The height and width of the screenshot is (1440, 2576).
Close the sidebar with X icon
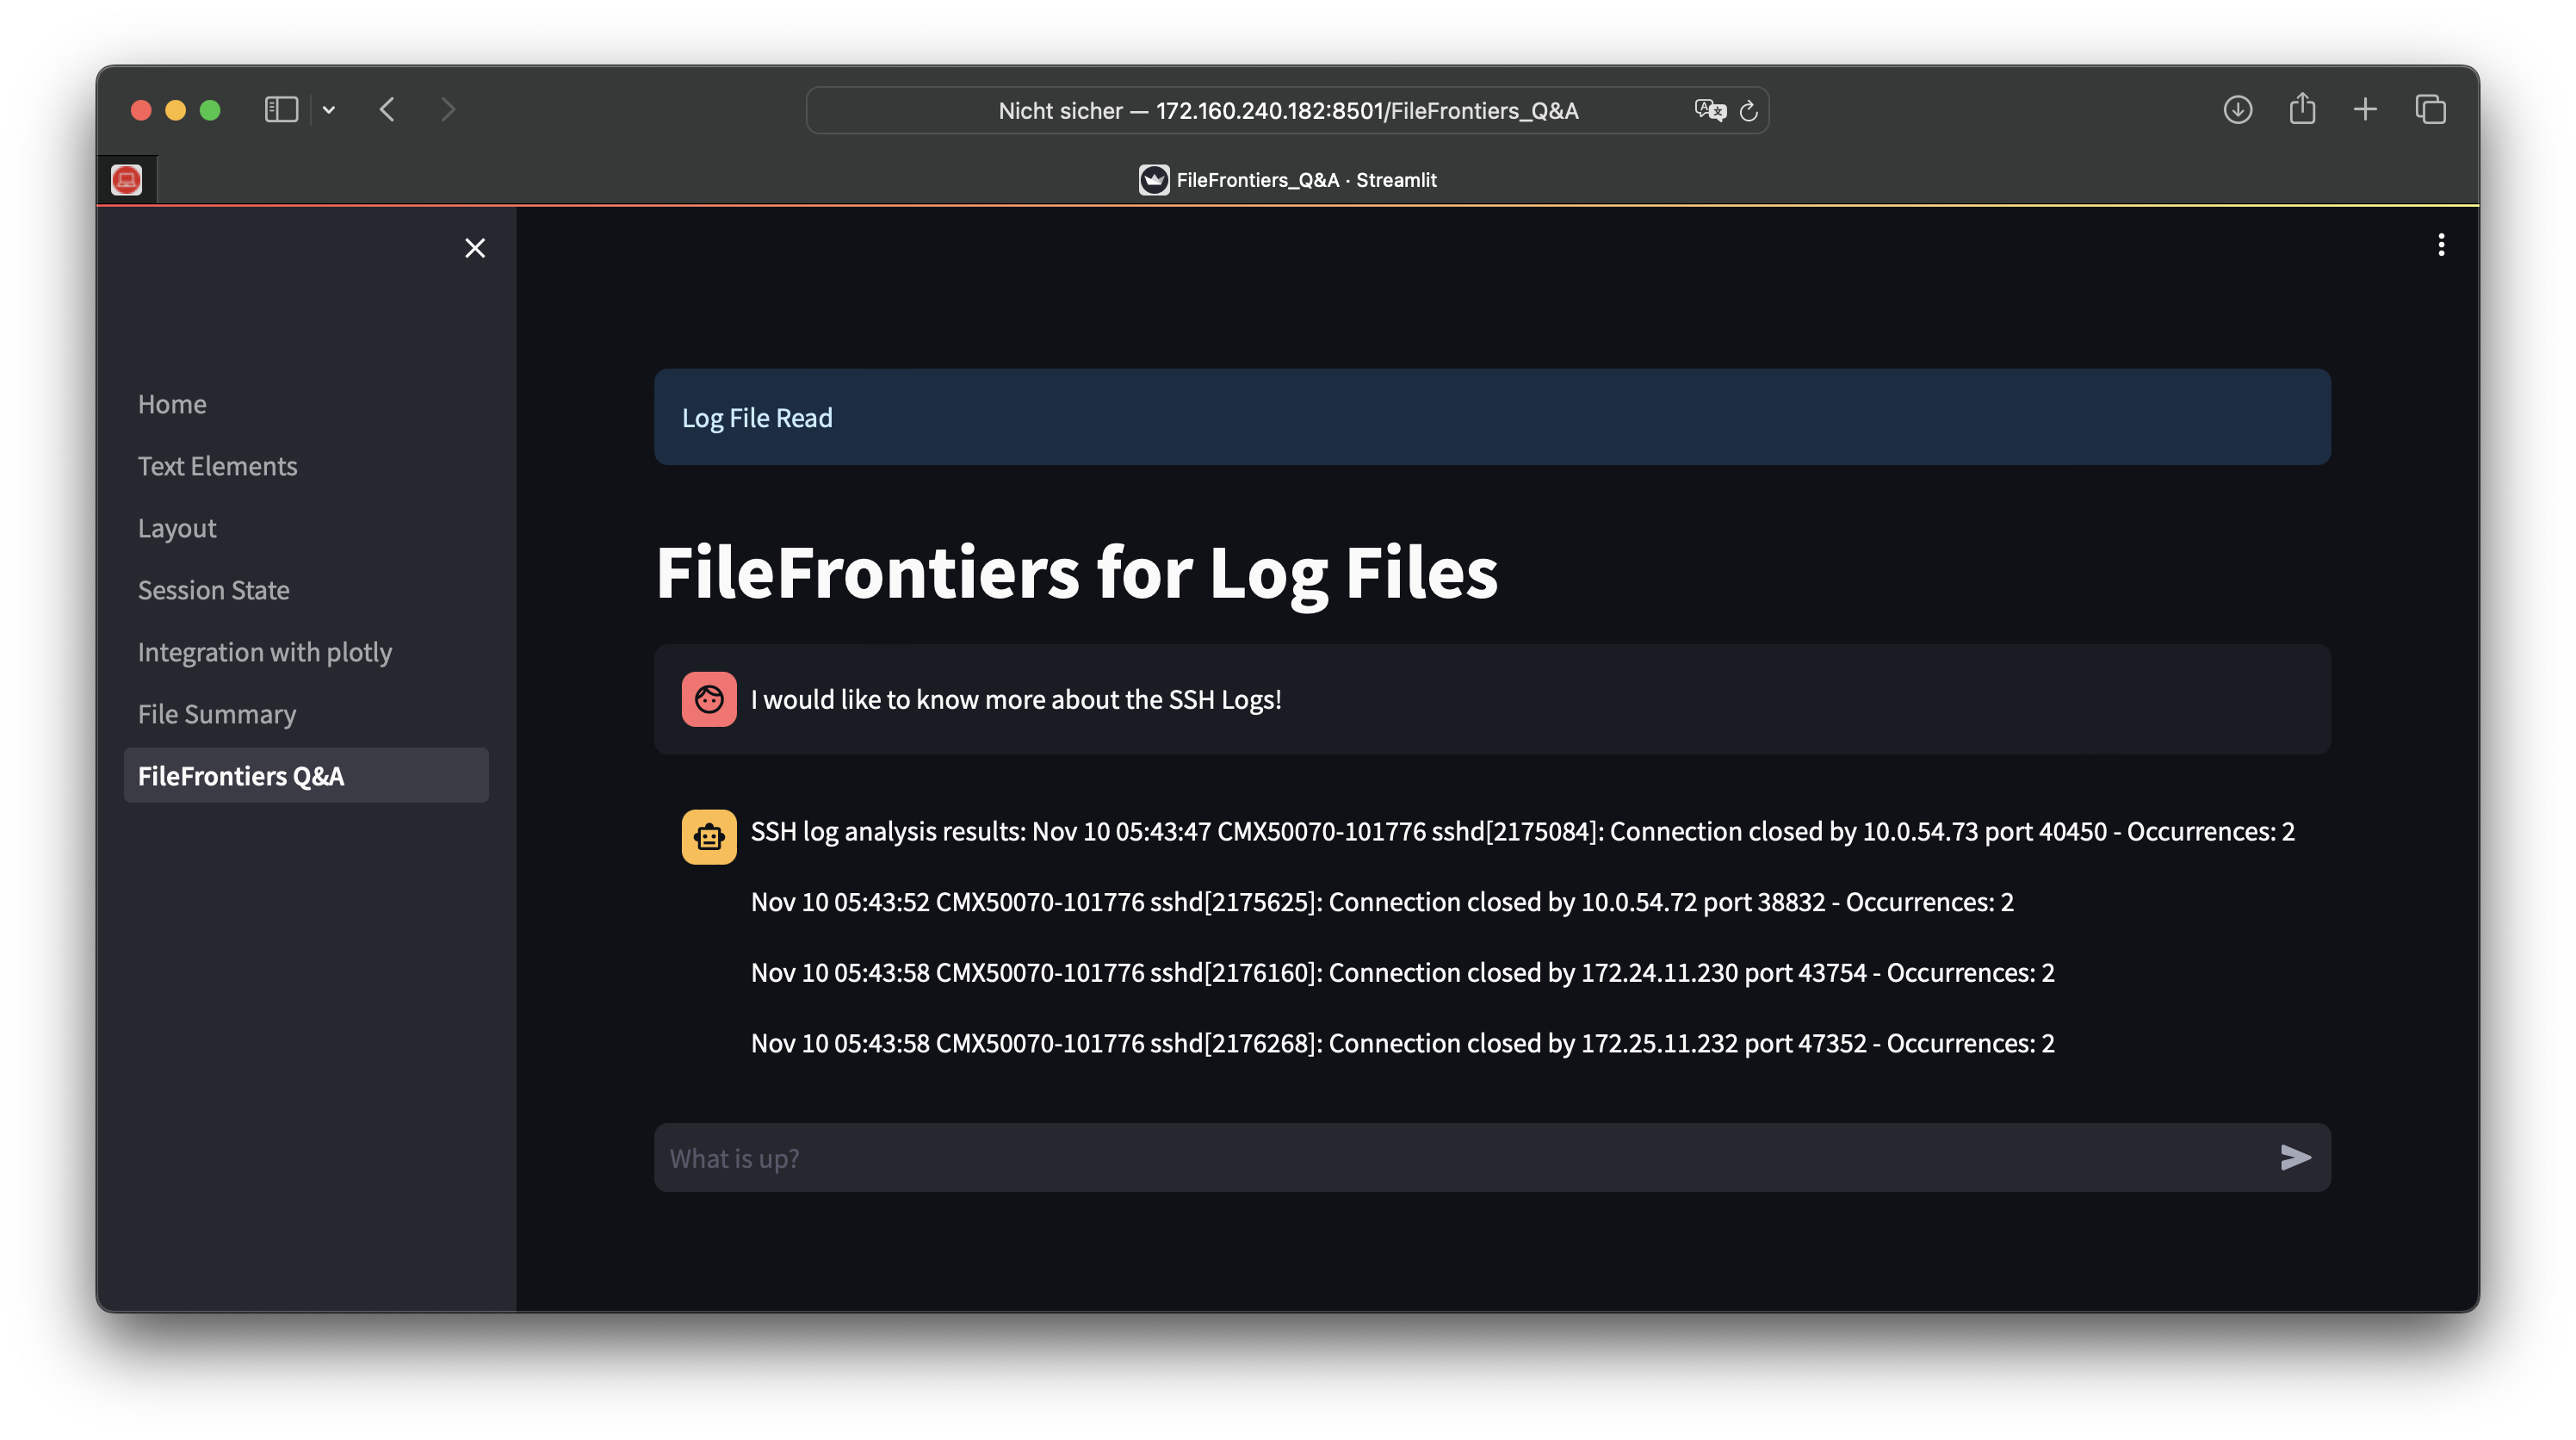coord(475,248)
